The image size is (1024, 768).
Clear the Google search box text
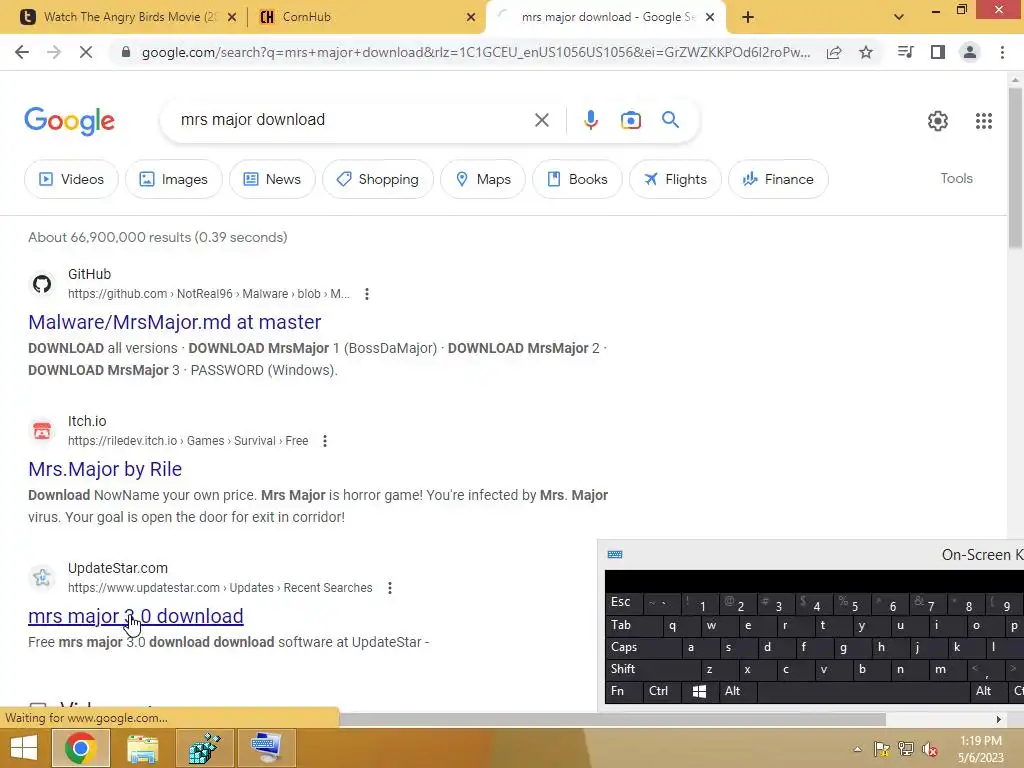click(541, 120)
